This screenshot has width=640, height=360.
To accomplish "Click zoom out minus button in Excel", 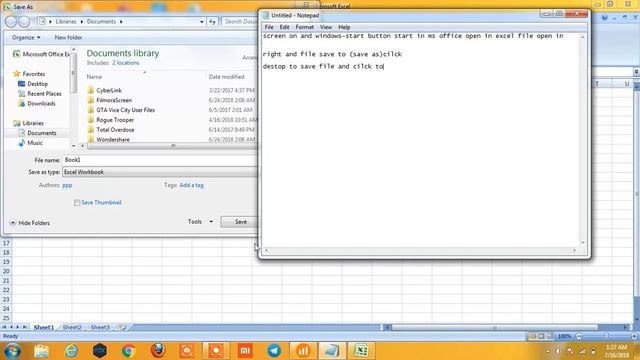I will coord(579,336).
